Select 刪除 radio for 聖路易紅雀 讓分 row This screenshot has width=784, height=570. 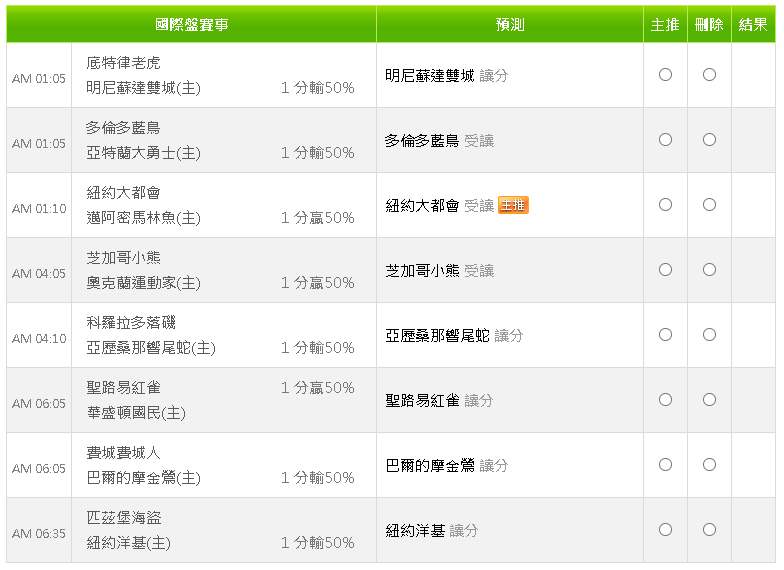(709, 400)
